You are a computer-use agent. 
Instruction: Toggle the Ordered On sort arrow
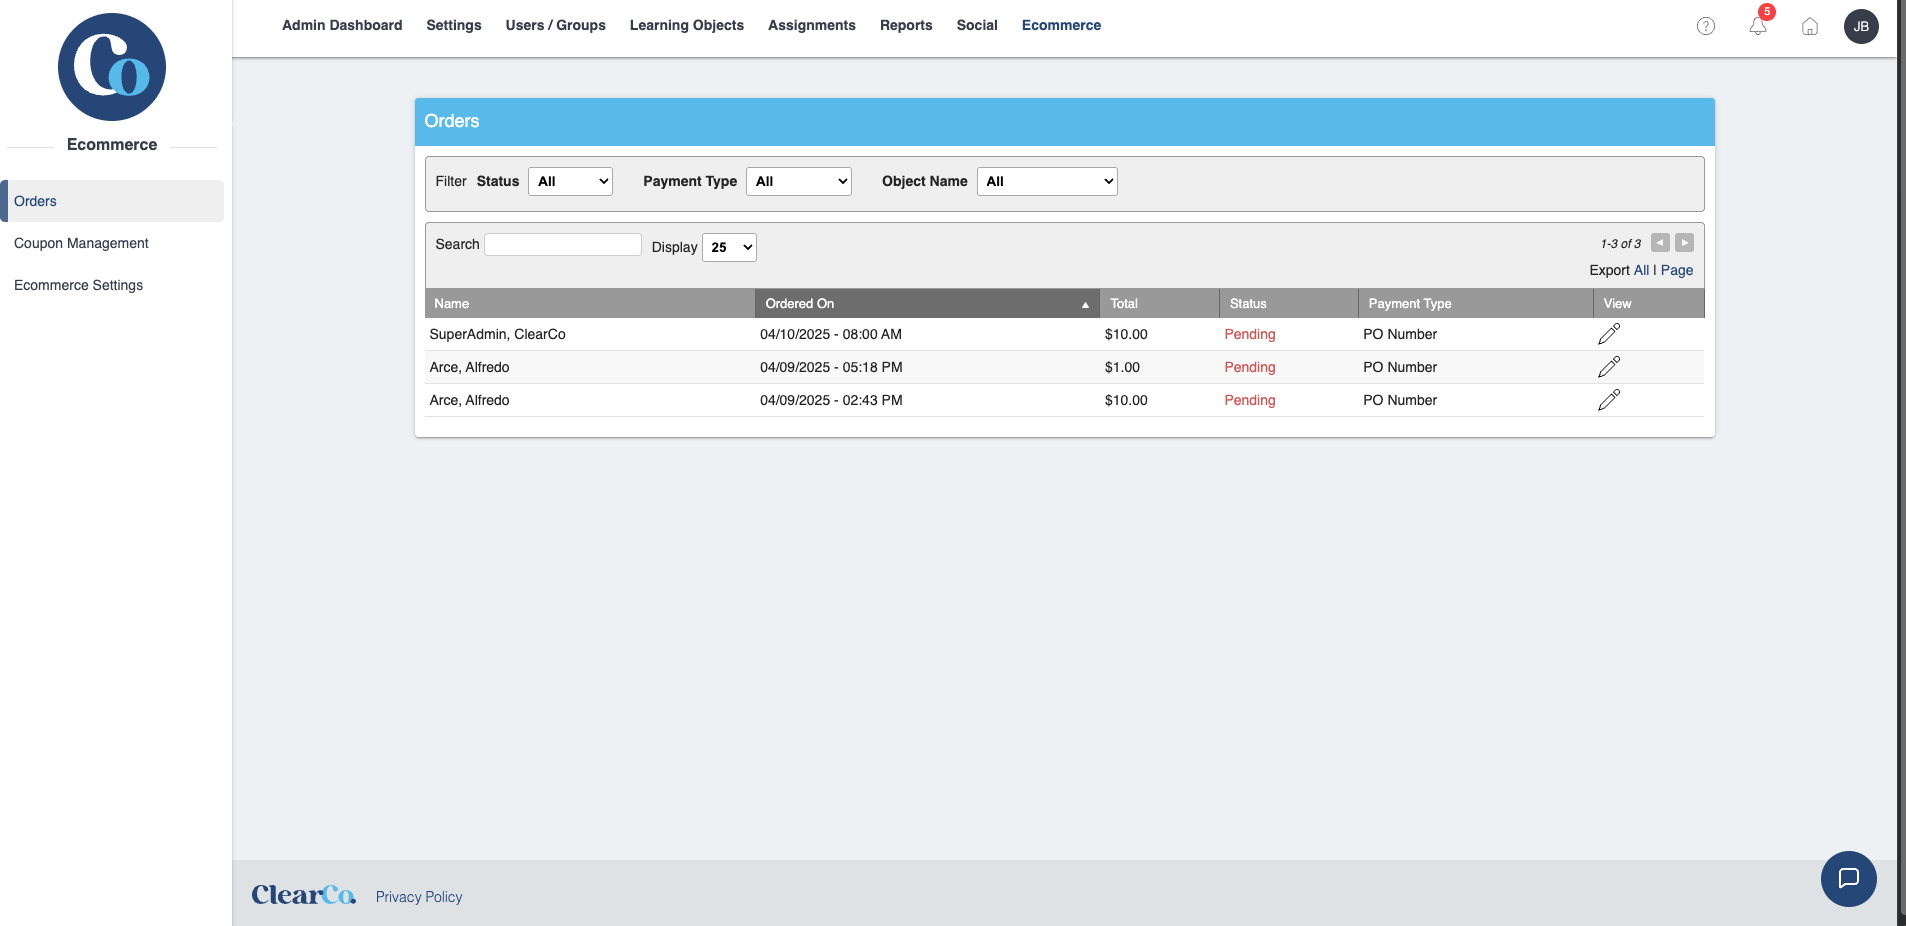click(x=1085, y=304)
